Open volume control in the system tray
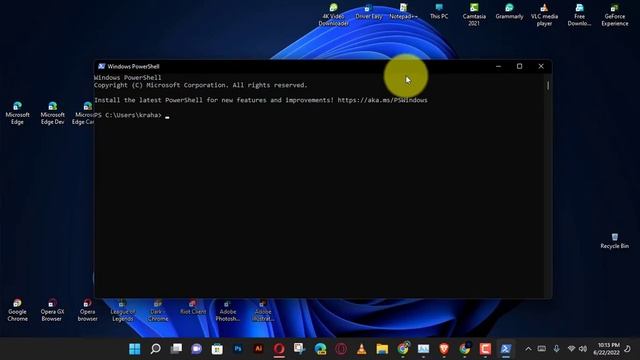The height and width of the screenshot is (360, 640). (583, 349)
